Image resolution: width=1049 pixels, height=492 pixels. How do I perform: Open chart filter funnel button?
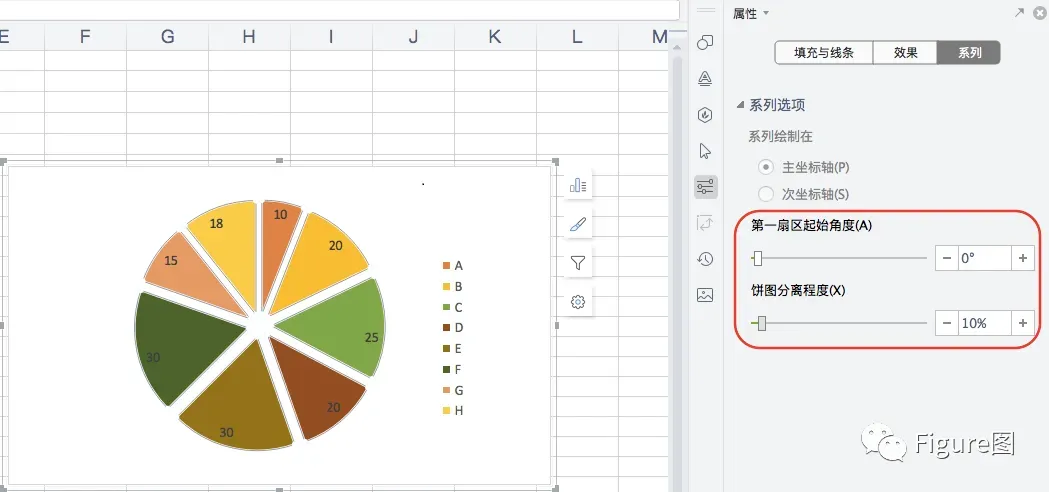tap(578, 263)
